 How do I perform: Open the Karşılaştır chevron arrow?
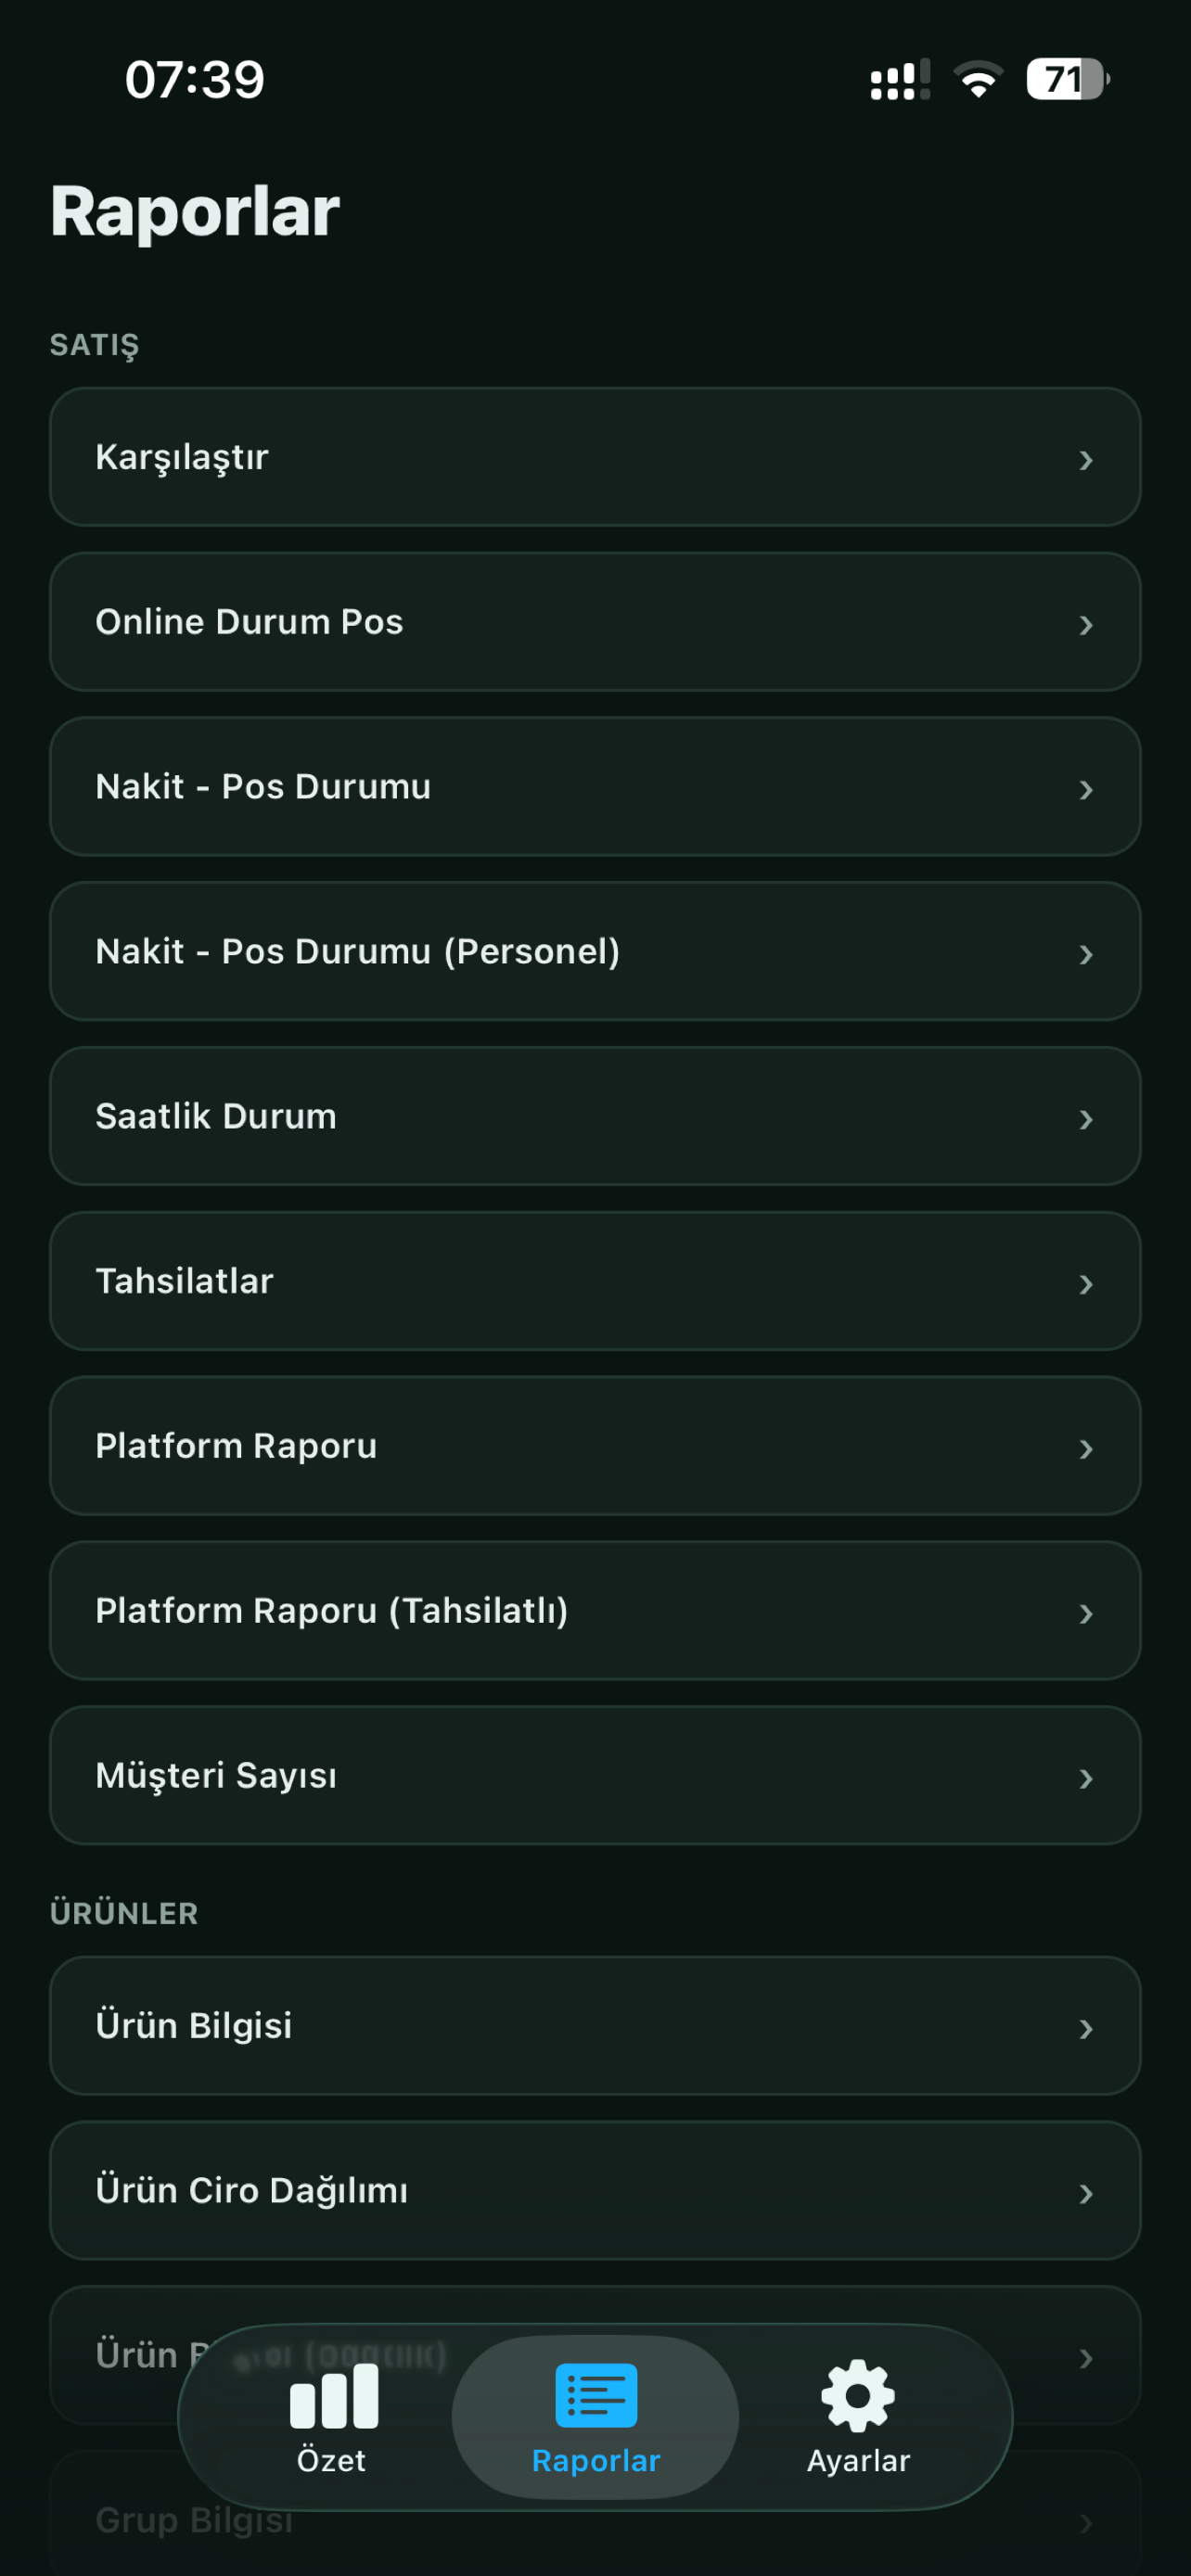coord(1086,460)
